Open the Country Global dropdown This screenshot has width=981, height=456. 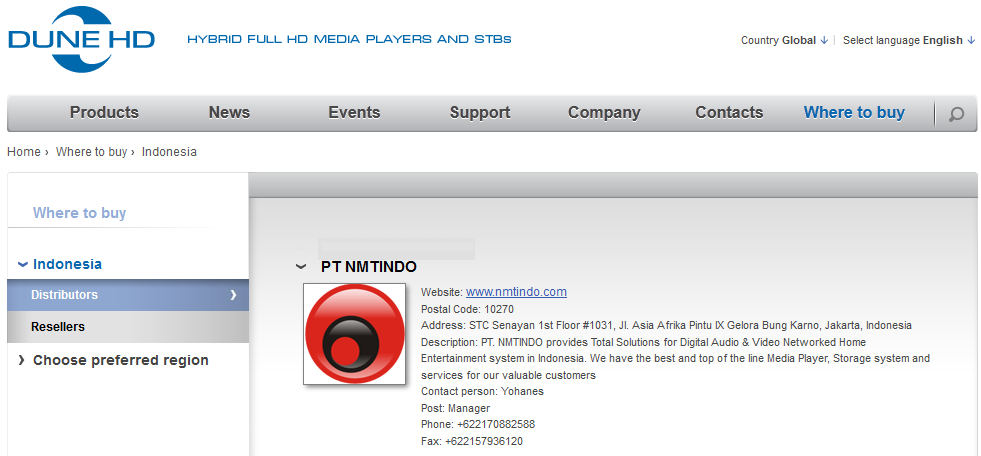(785, 40)
